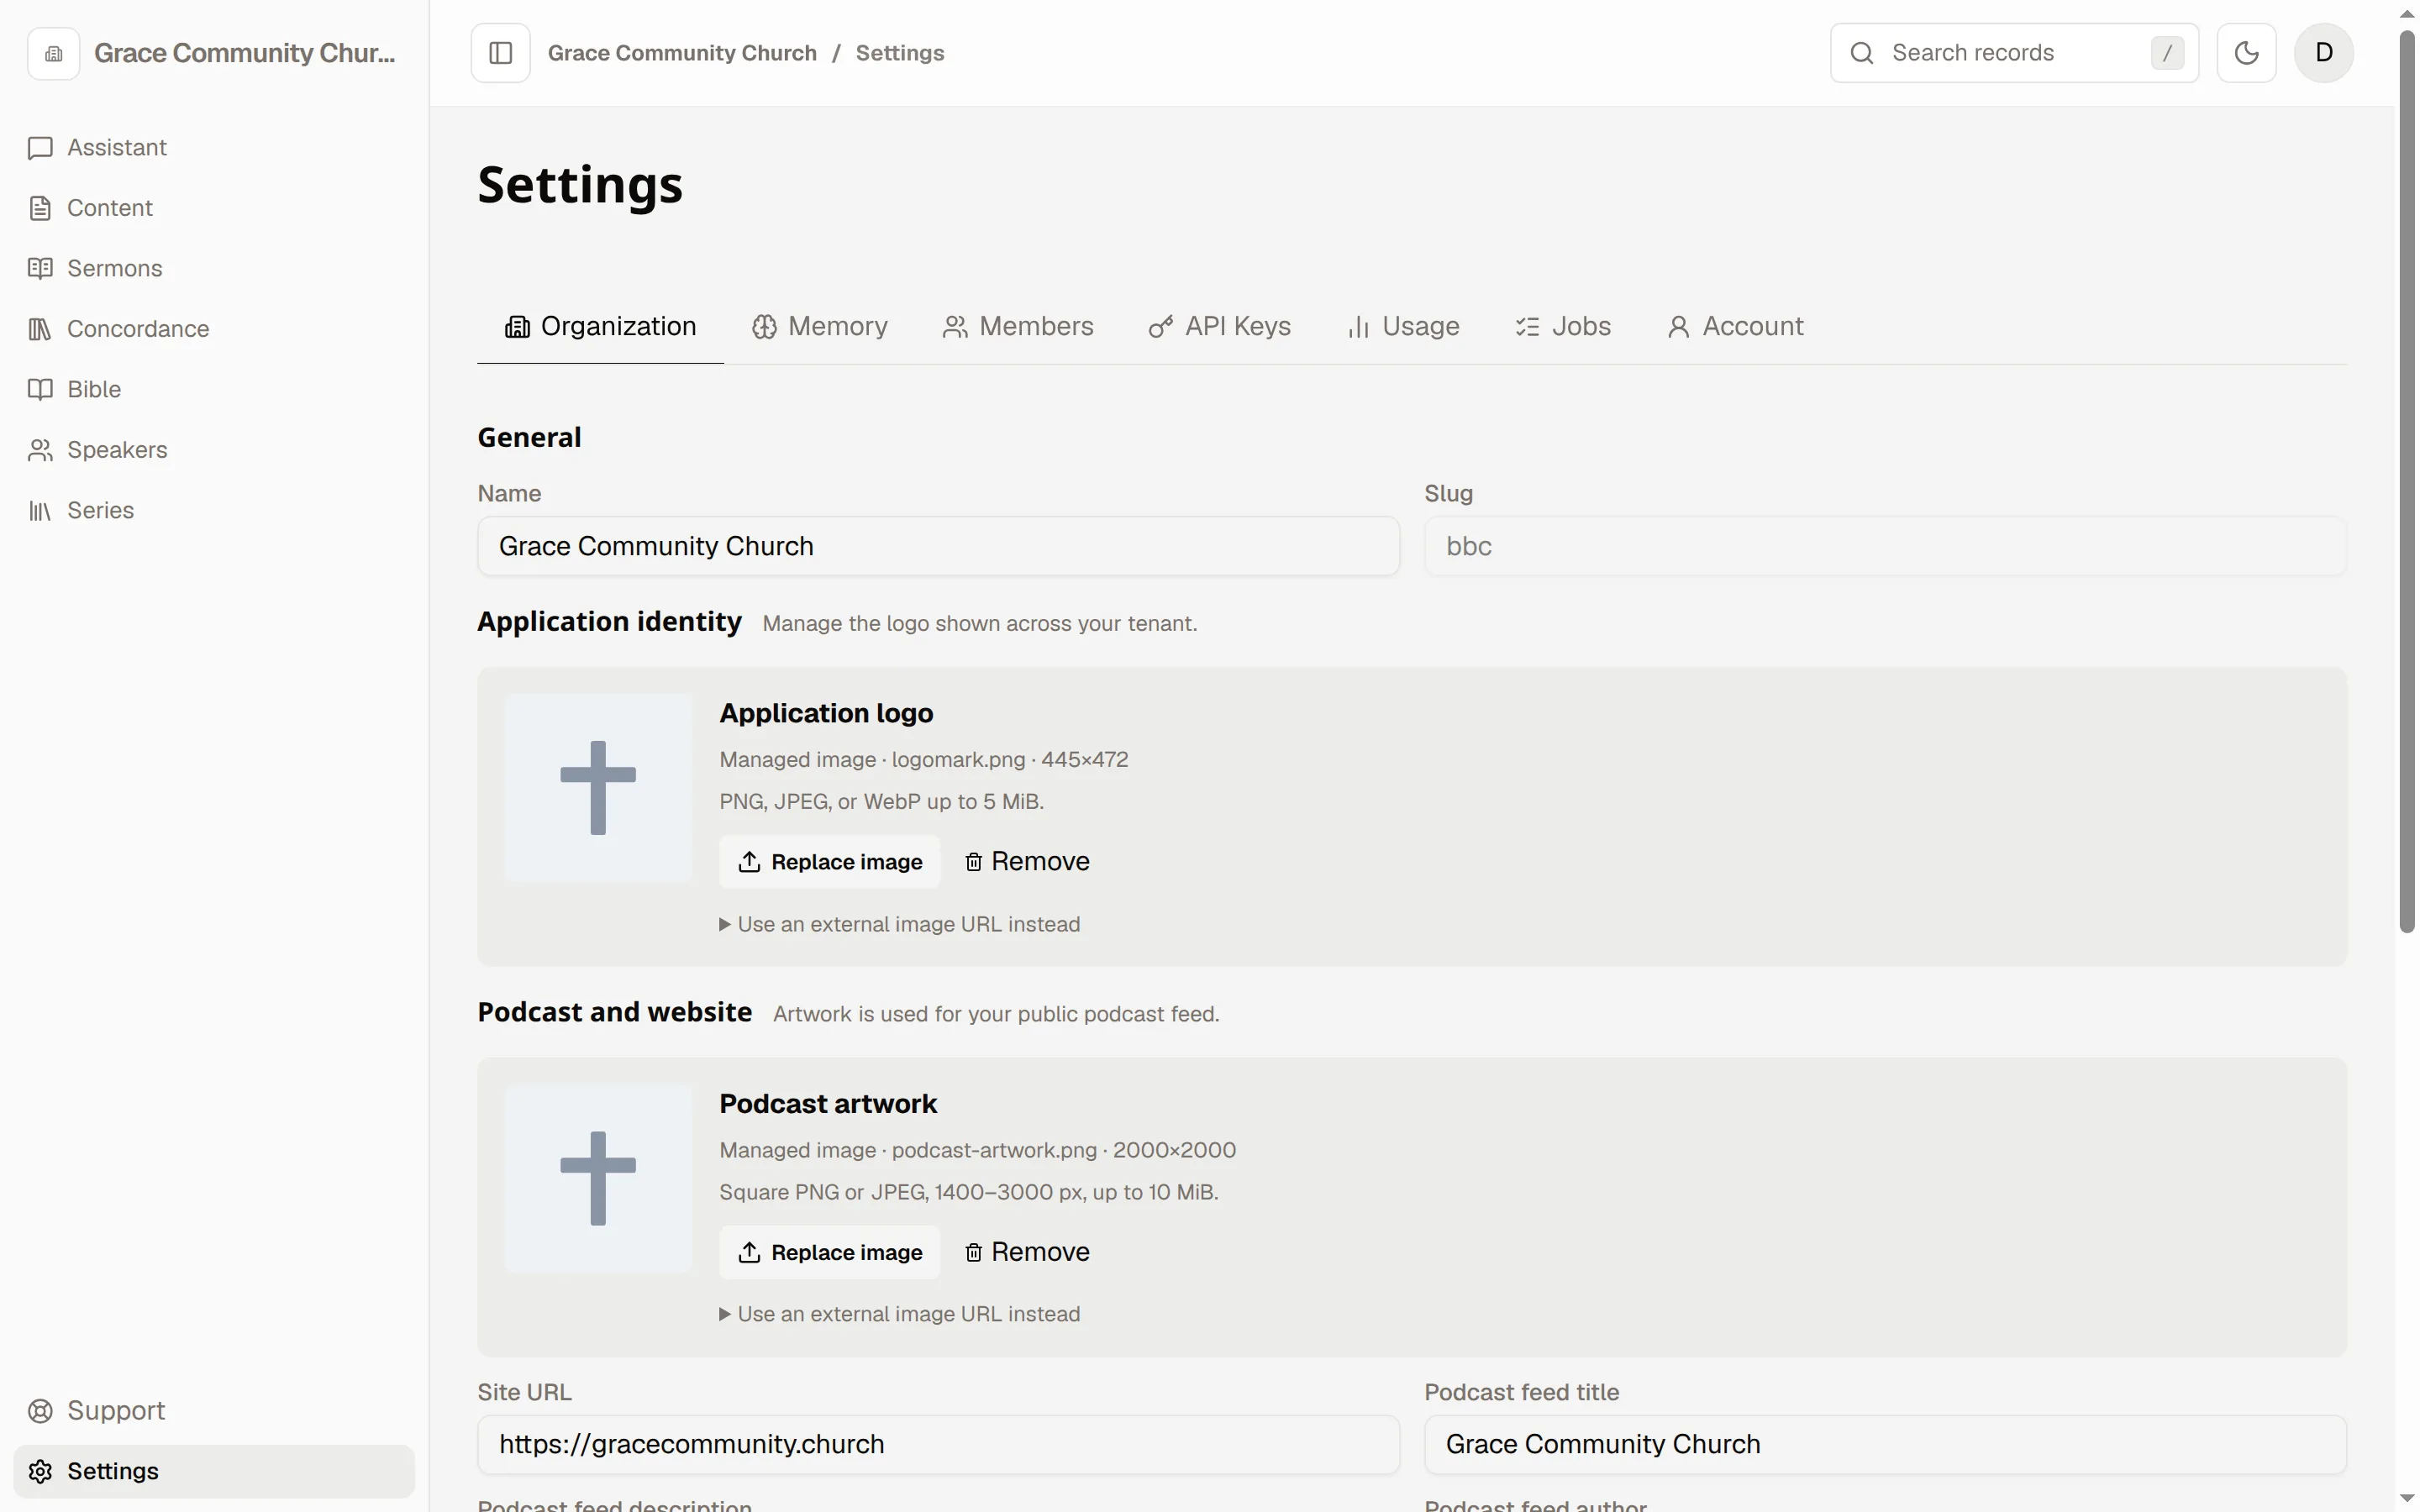
Task: Open Bible in the sidebar
Action: [213, 389]
